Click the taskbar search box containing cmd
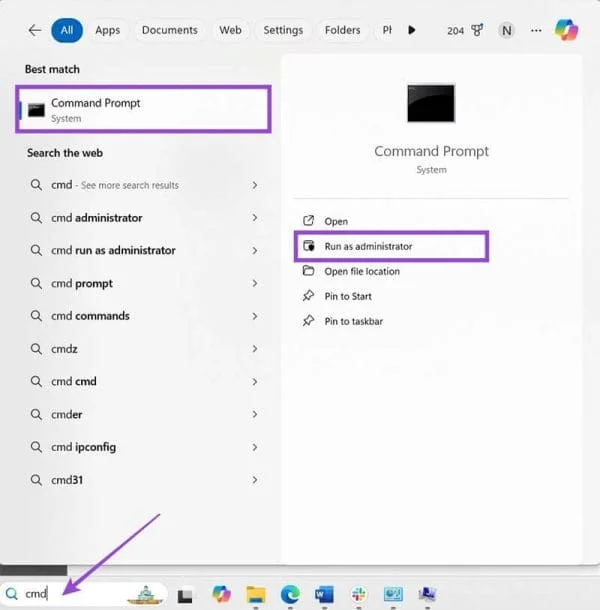600x610 pixels. pos(84,594)
